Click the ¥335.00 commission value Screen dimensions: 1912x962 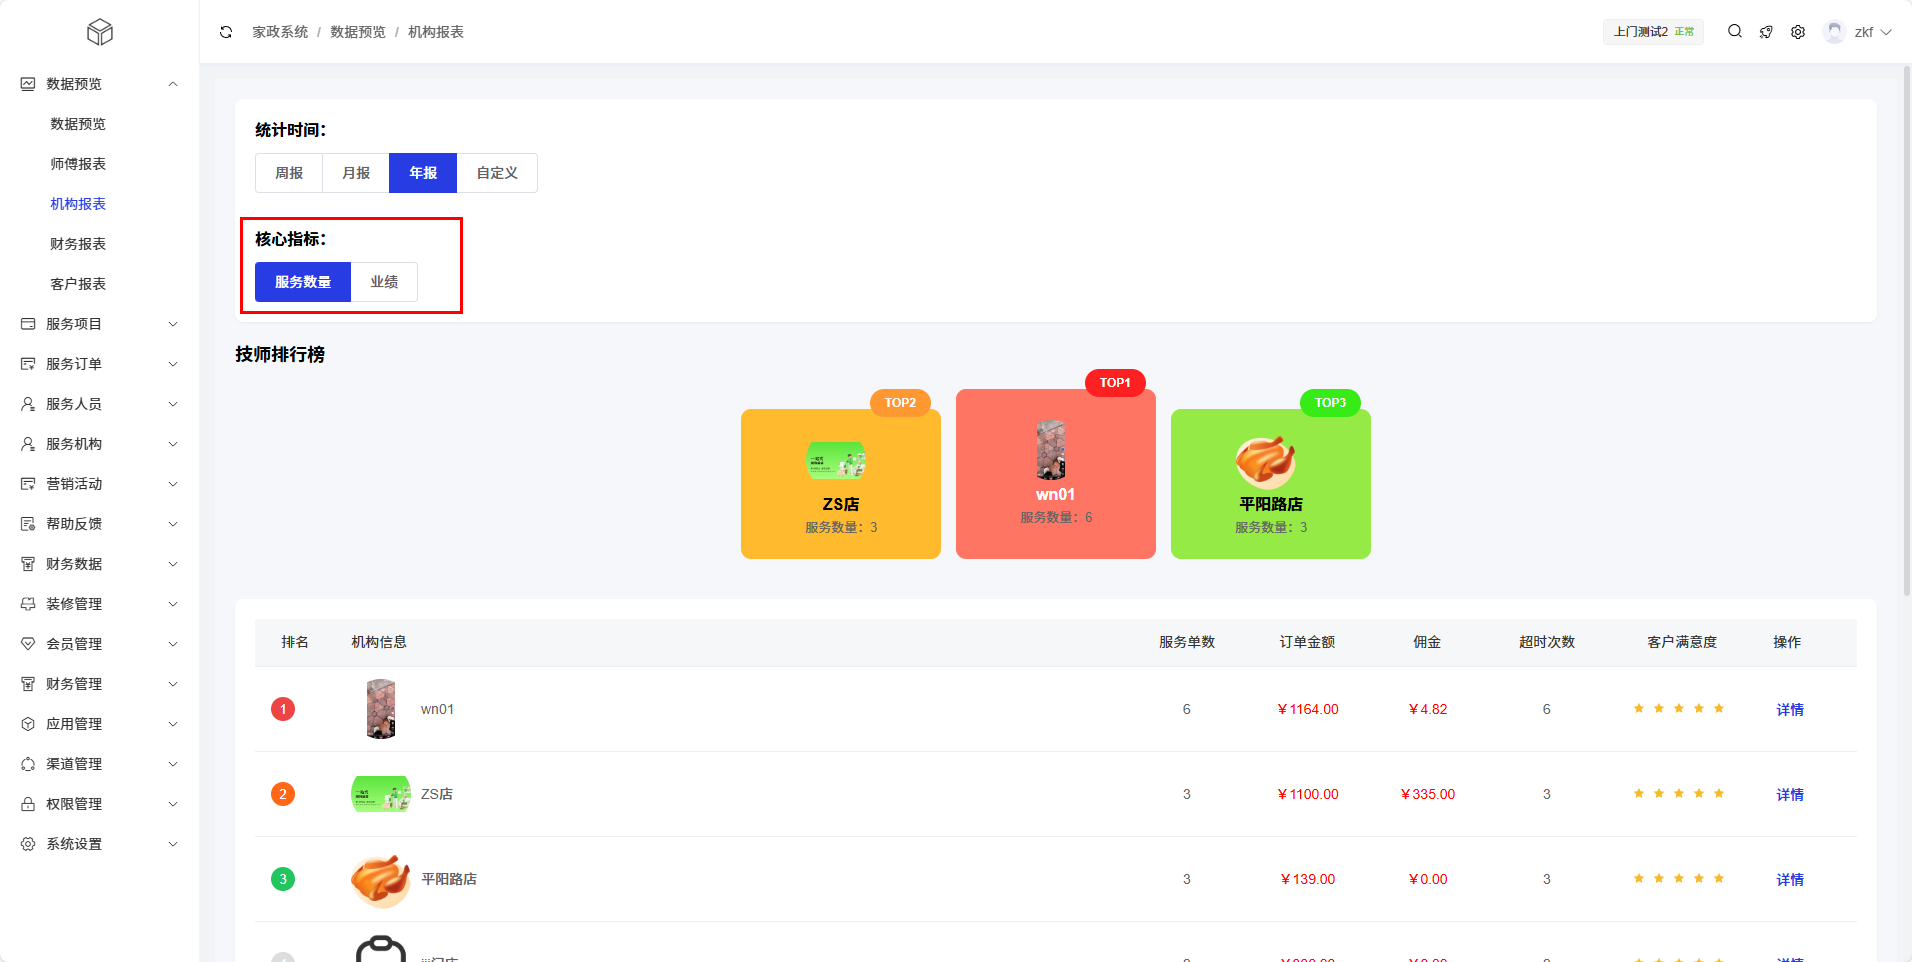pos(1428,794)
